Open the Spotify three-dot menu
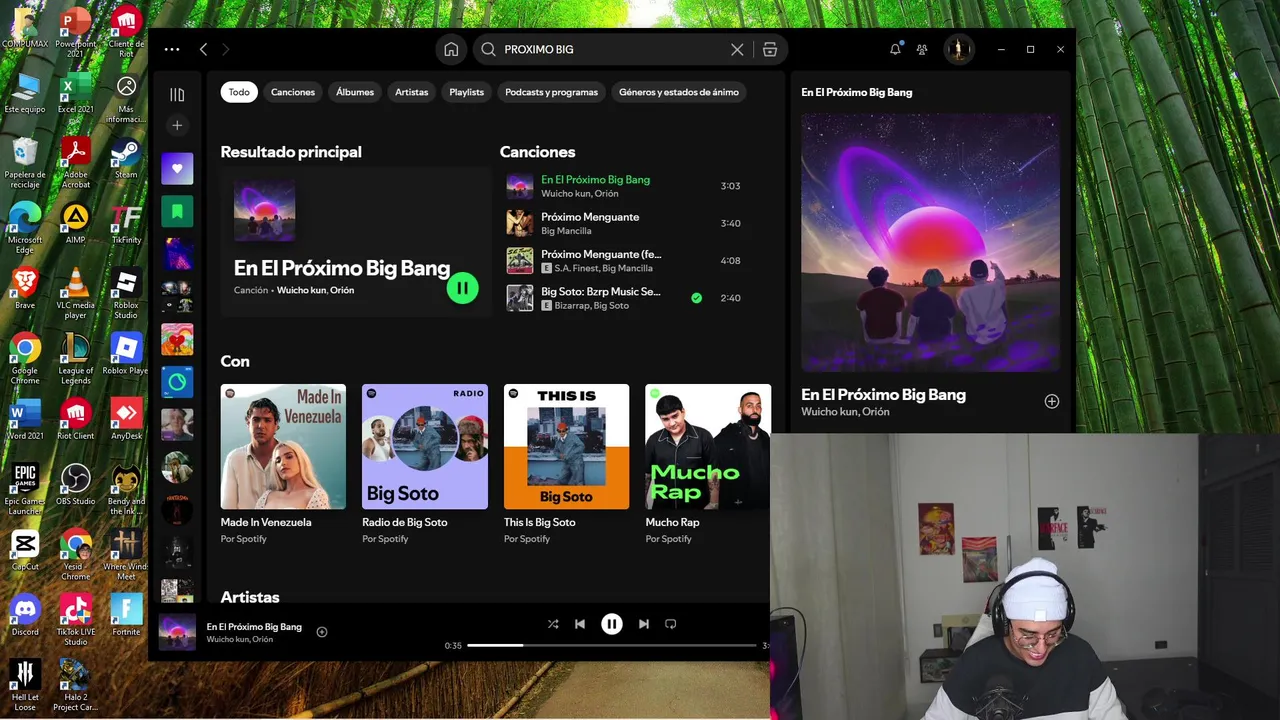 (172, 49)
